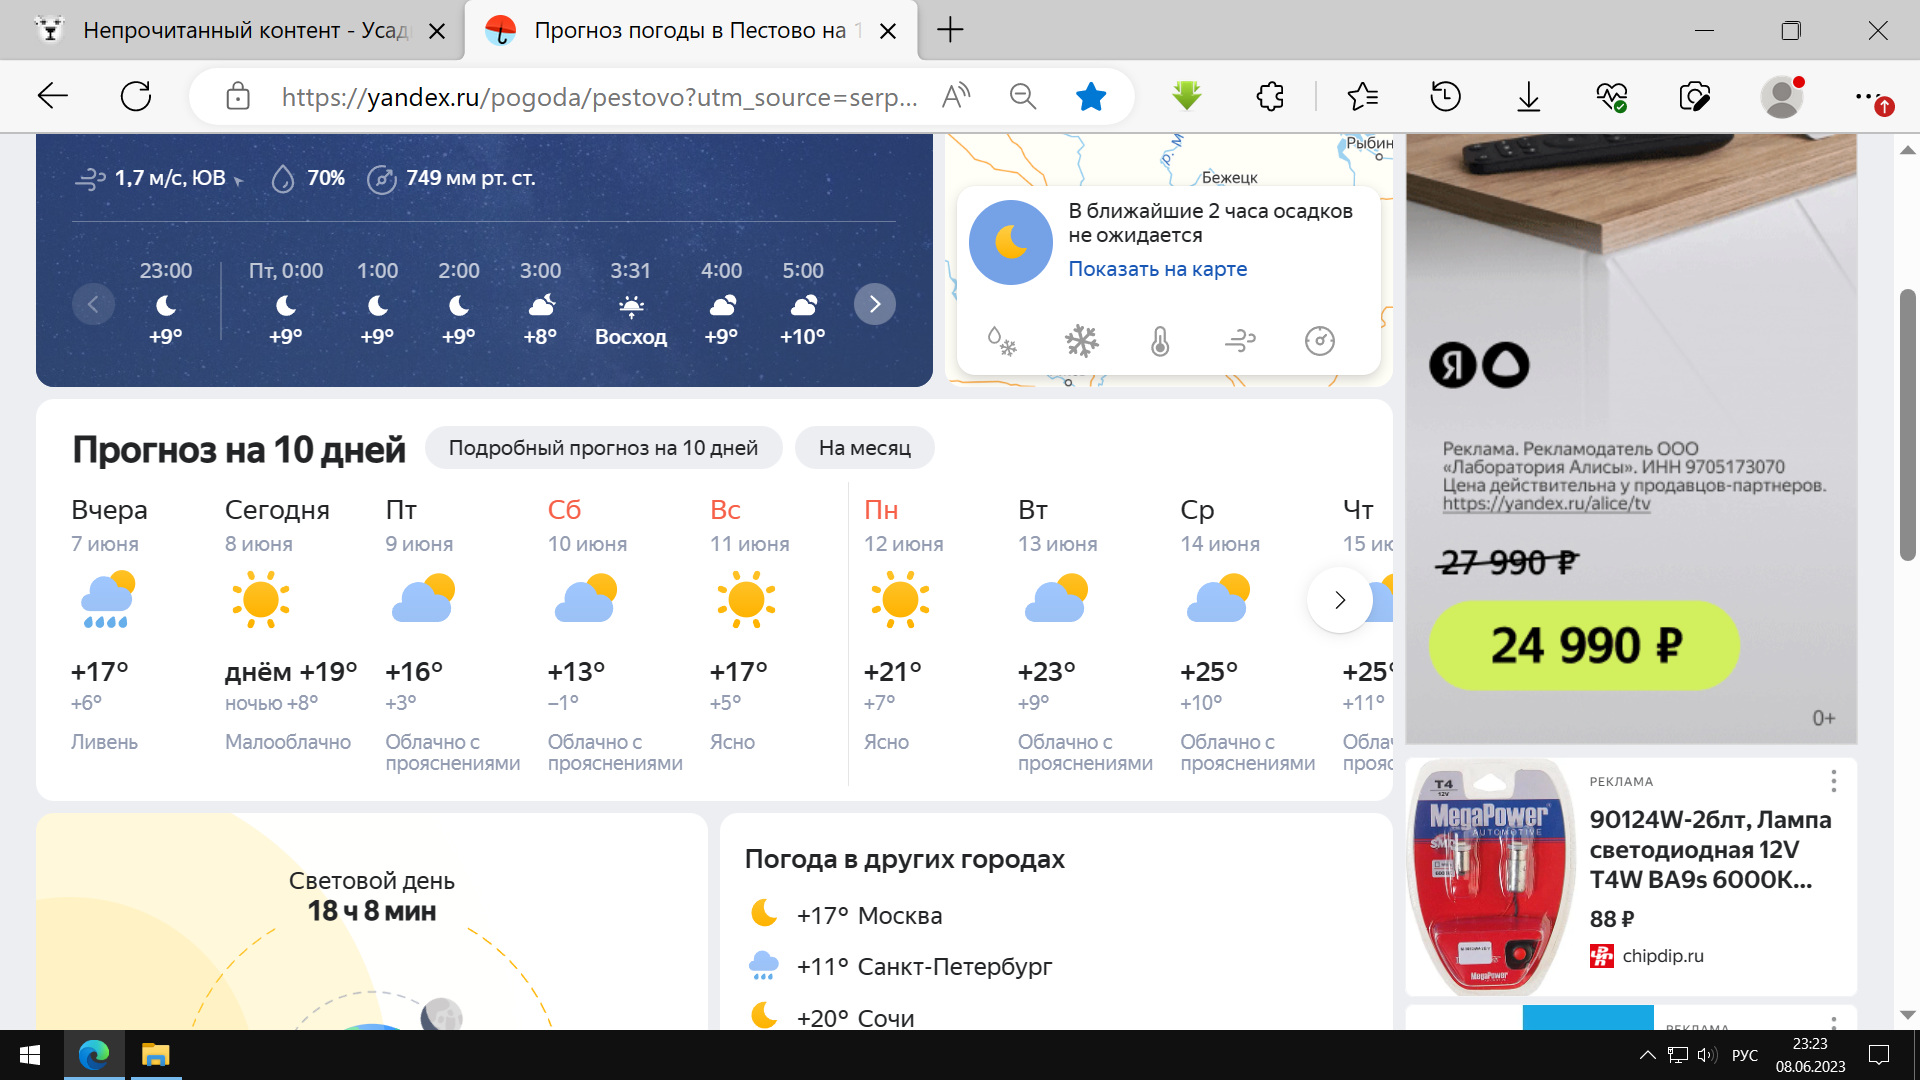Open the green download arrow extension
The height and width of the screenshot is (1080, 1920).
[x=1186, y=97]
